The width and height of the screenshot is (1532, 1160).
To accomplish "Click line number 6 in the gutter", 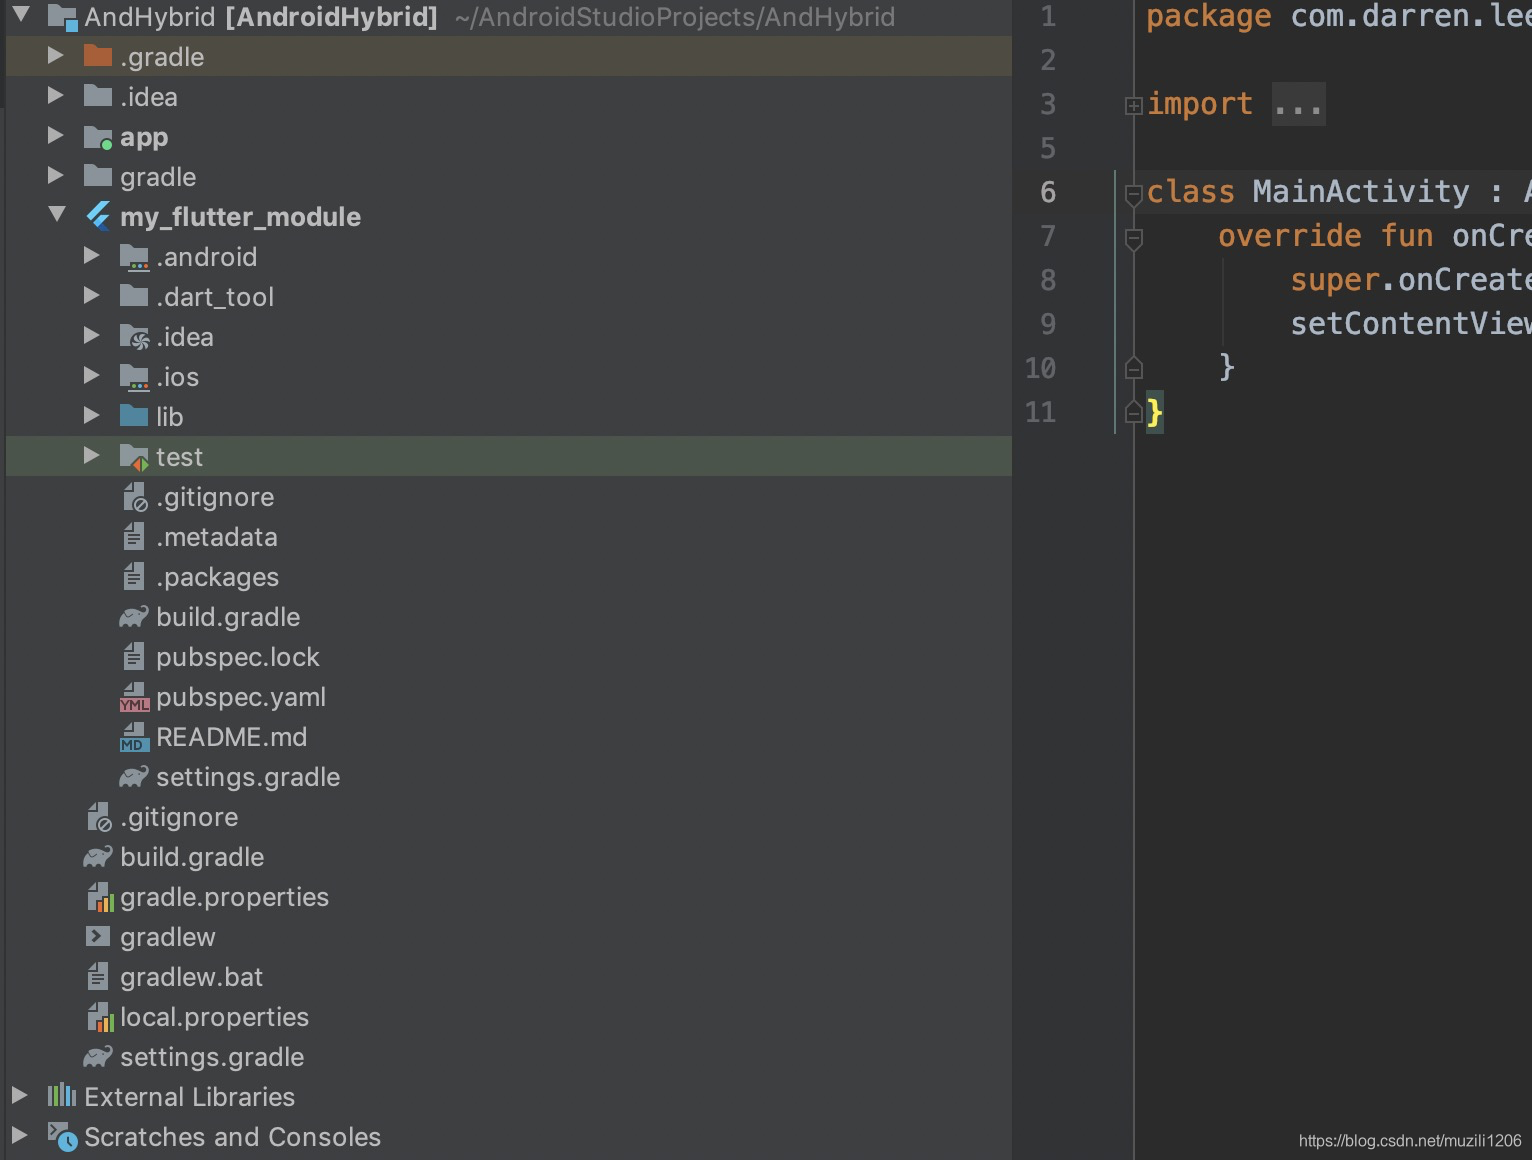I will [1048, 192].
